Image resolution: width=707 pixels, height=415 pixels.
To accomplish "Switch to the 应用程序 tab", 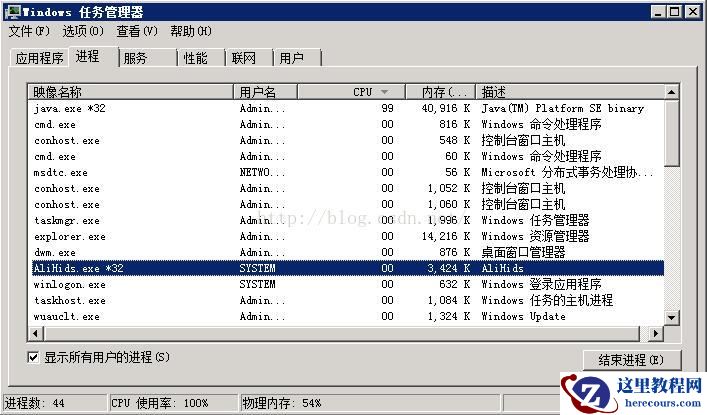I will click(39, 58).
